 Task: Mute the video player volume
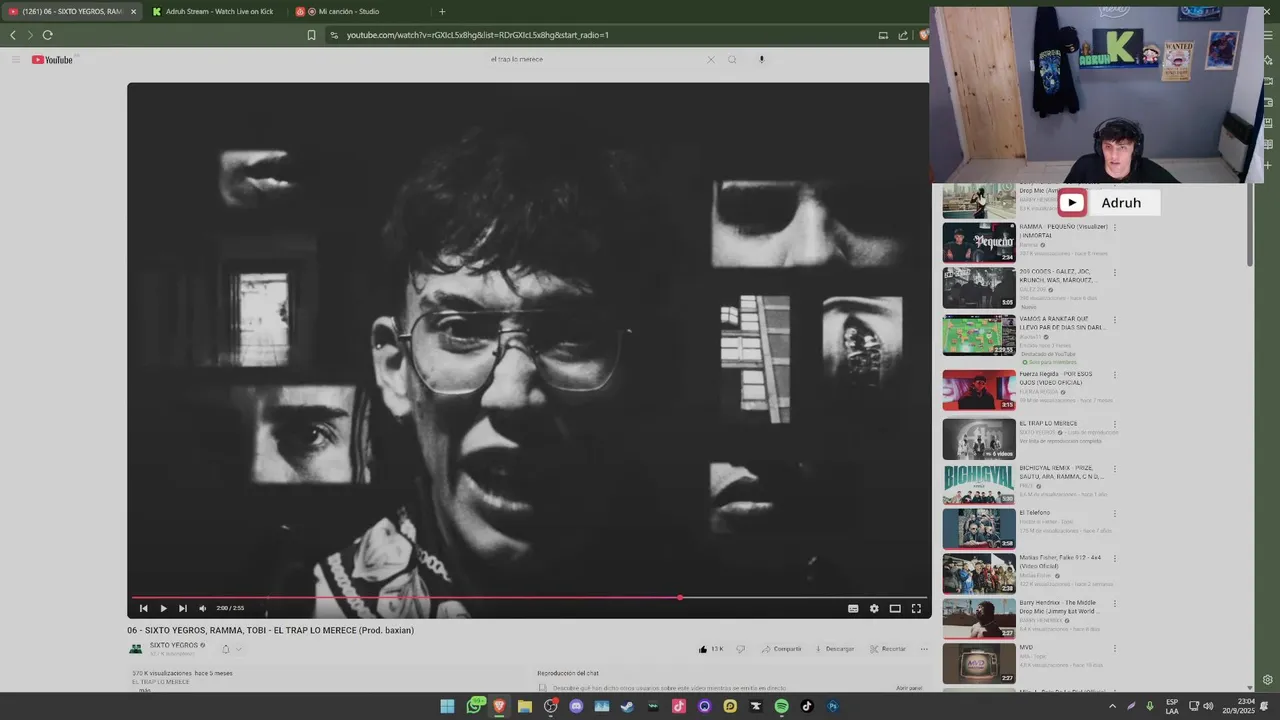click(202, 608)
